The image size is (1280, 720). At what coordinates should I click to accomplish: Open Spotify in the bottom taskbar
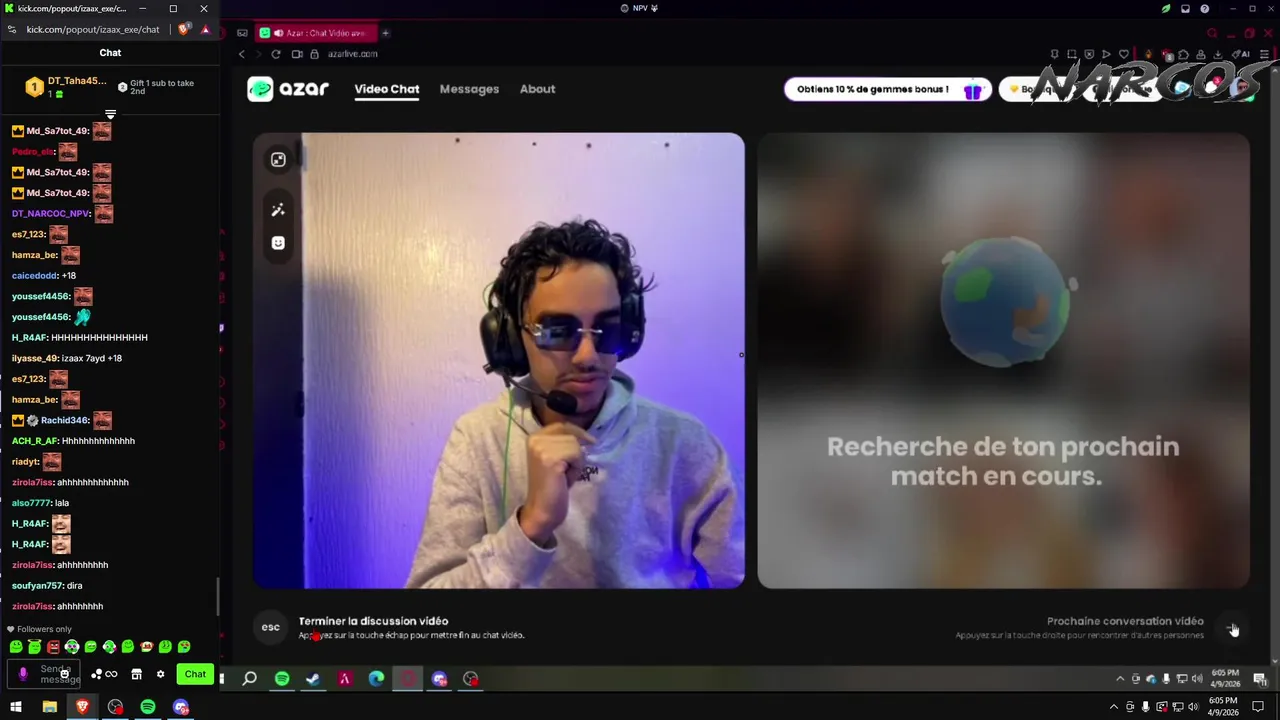tap(148, 707)
